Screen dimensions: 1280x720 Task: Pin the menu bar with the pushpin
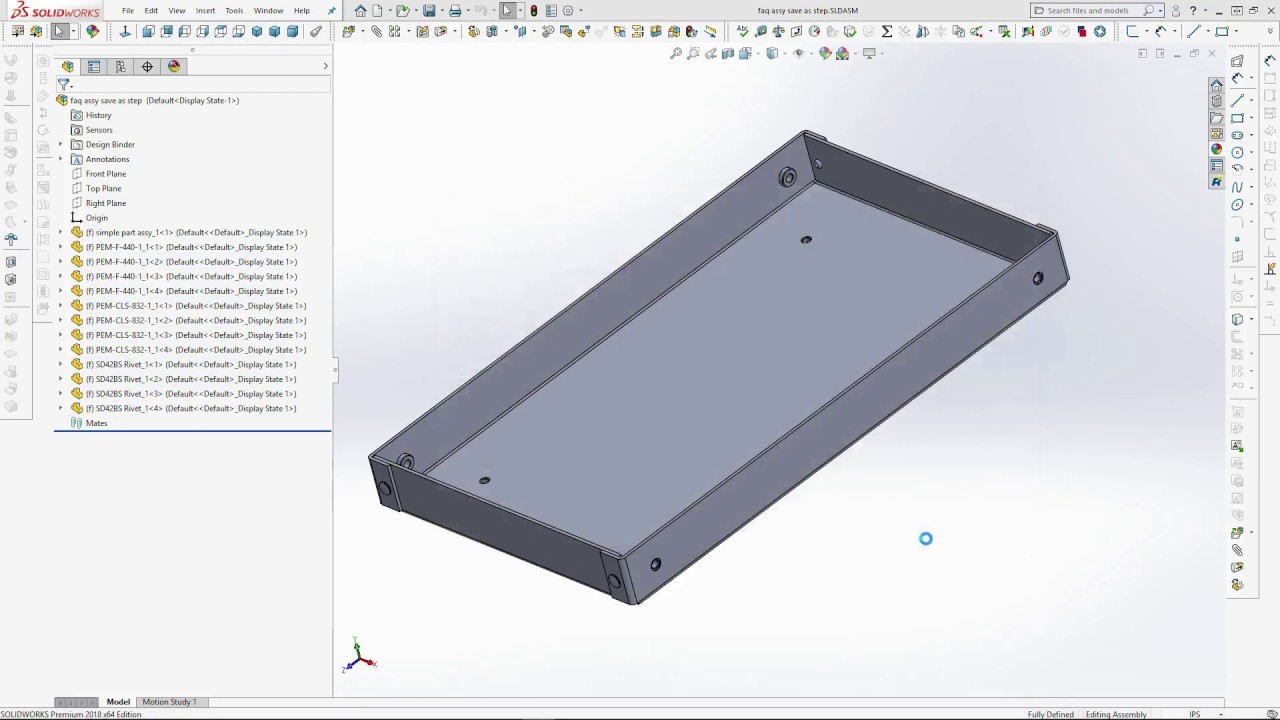coord(332,11)
